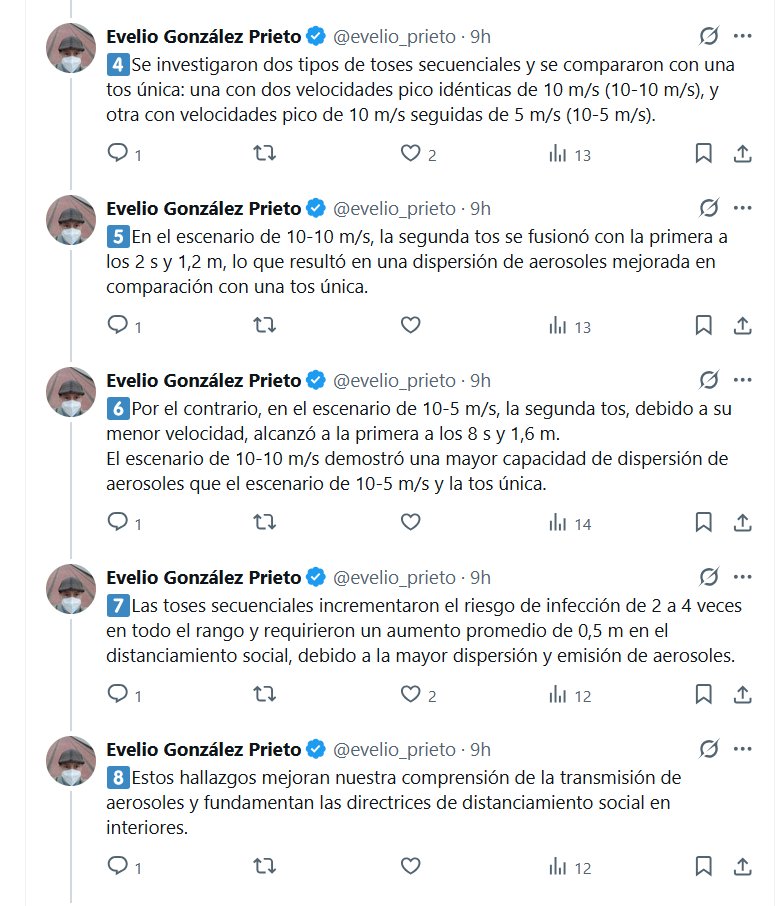Bookmark tweet 5 about merged coughs
The image size is (782, 906).
pyautogui.click(x=703, y=326)
